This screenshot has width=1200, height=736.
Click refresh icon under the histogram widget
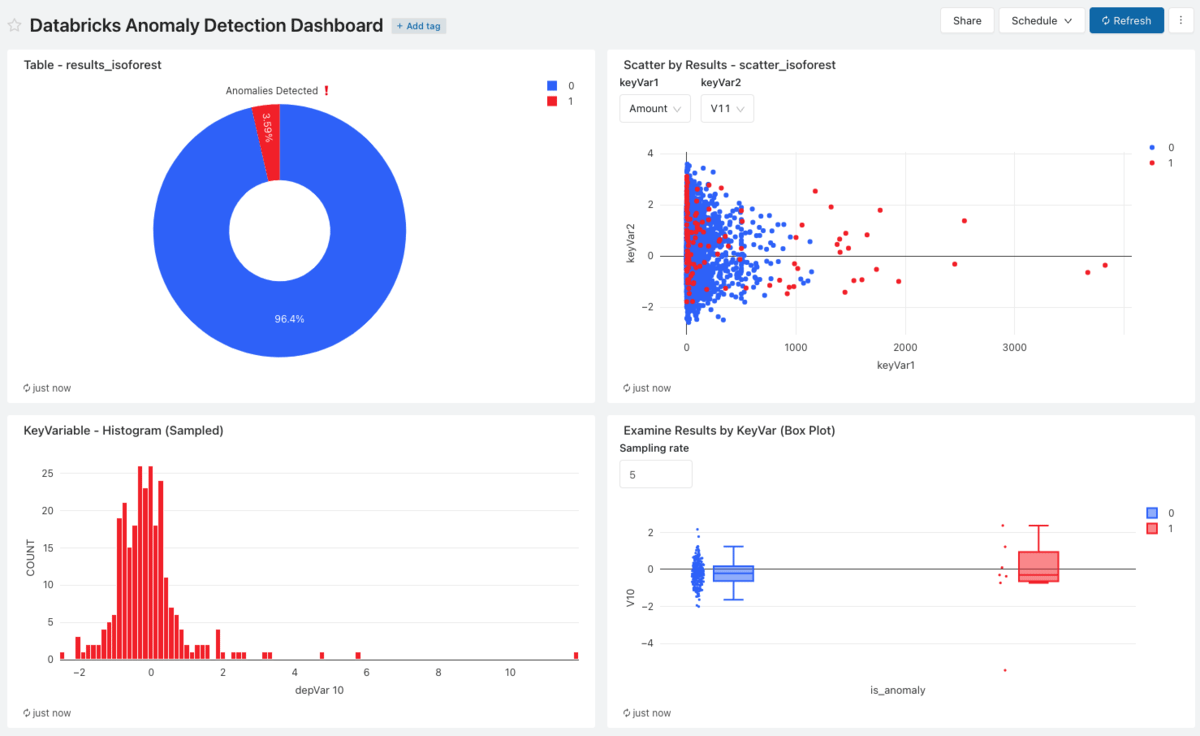[x=27, y=713]
